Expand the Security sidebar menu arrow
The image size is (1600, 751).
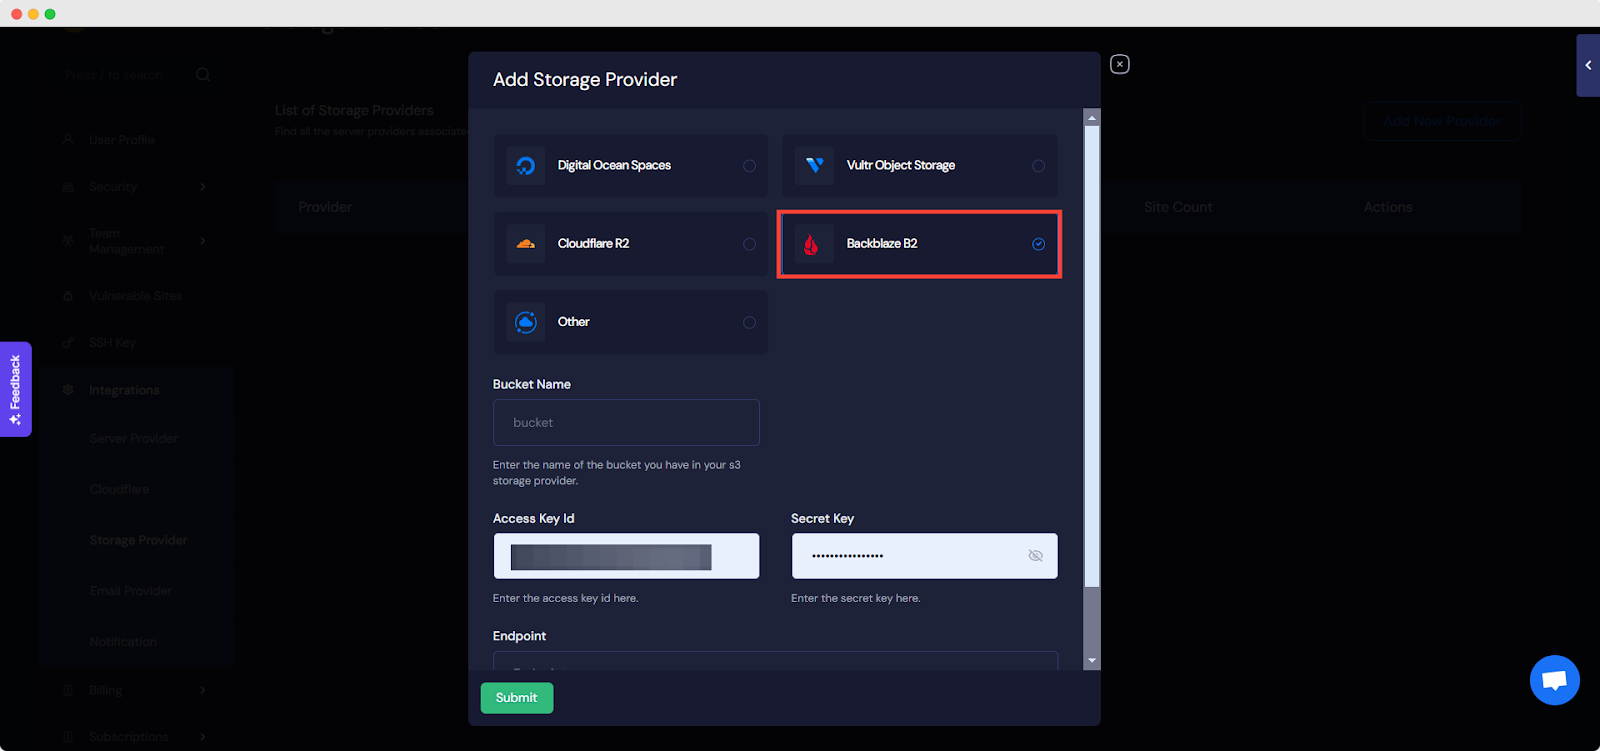(x=203, y=187)
